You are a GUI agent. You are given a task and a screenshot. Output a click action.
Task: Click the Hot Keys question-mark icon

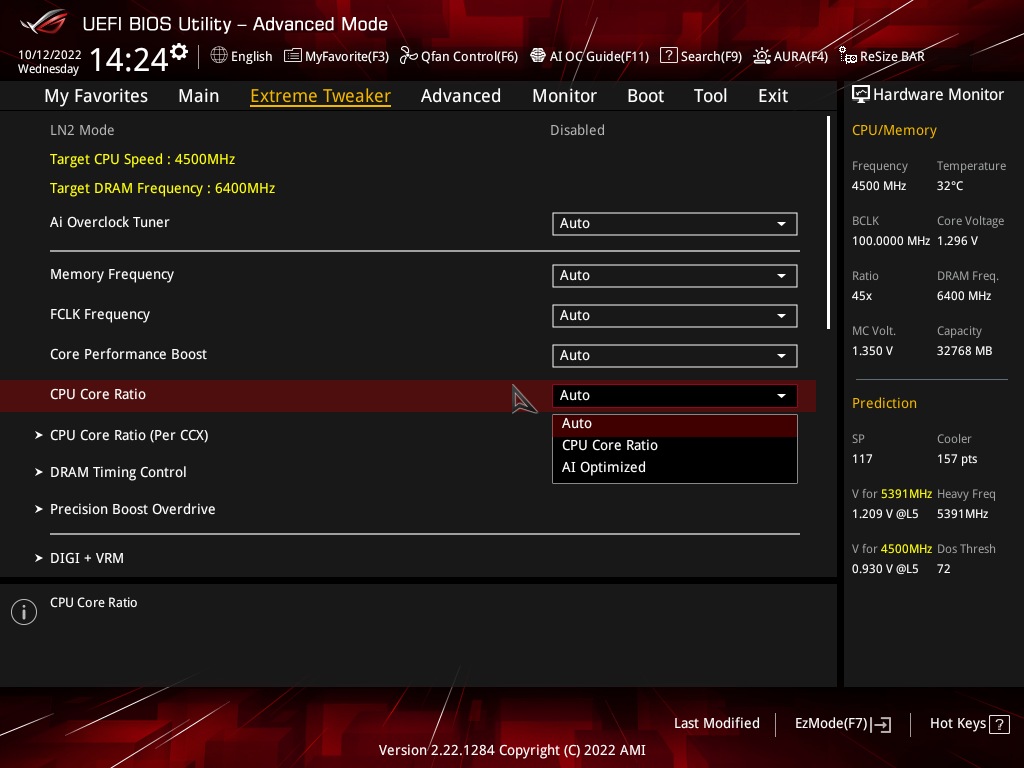(x=999, y=724)
